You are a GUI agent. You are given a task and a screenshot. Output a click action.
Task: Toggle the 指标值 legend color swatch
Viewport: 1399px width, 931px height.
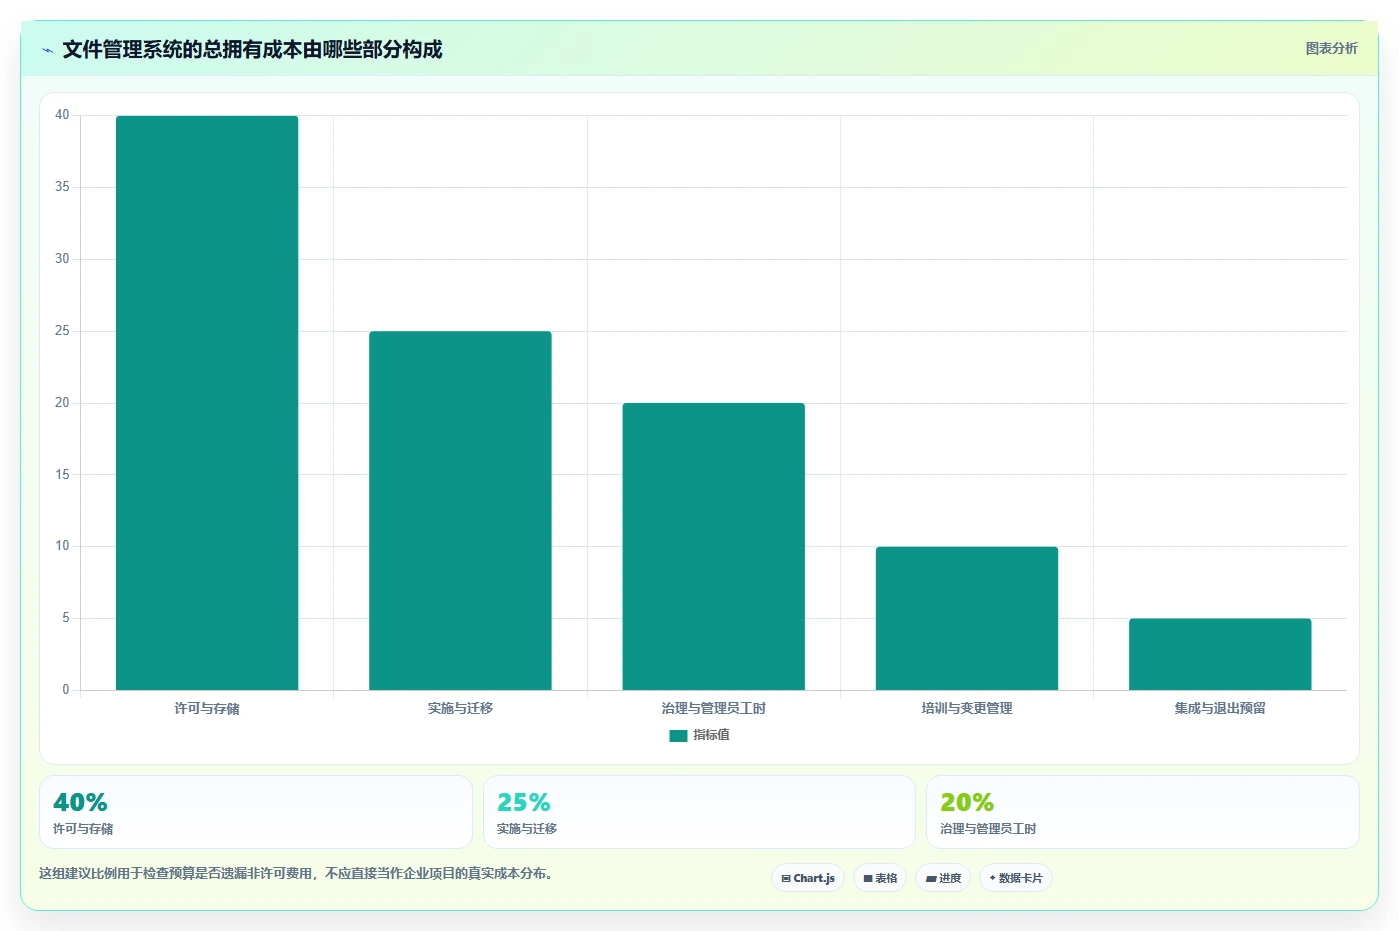(678, 735)
